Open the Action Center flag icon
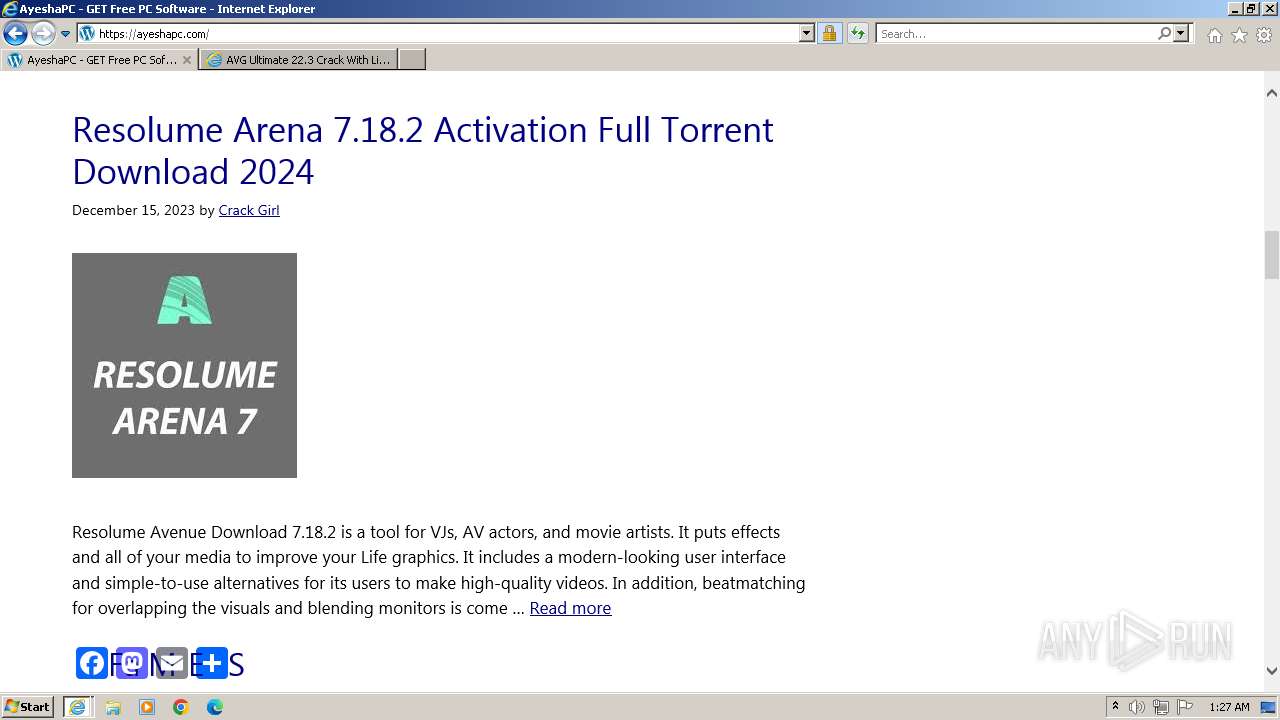Screen dimensions: 1280x720 coord(1185,707)
